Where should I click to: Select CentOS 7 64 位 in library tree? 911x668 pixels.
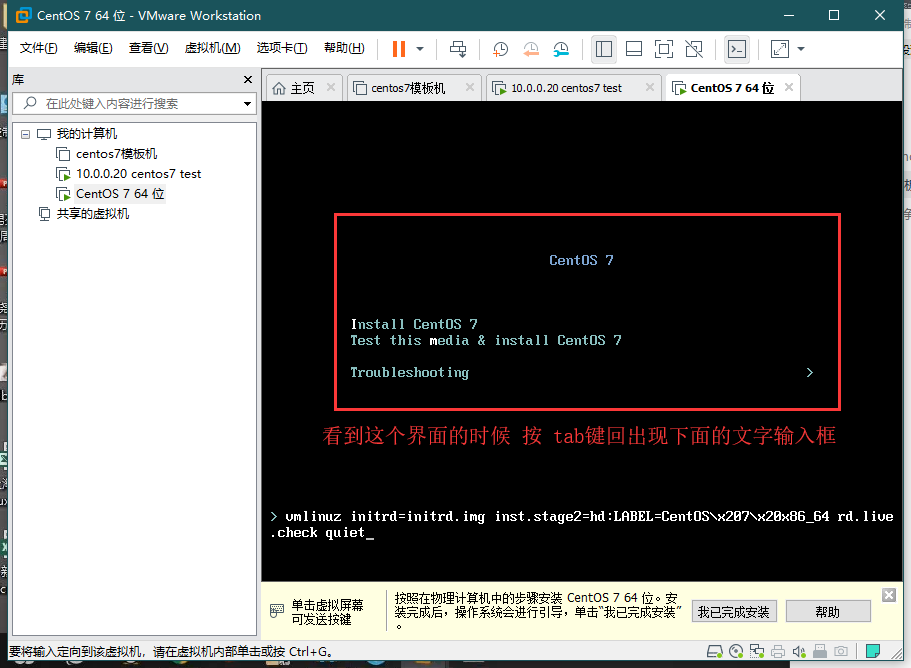[x=120, y=193]
